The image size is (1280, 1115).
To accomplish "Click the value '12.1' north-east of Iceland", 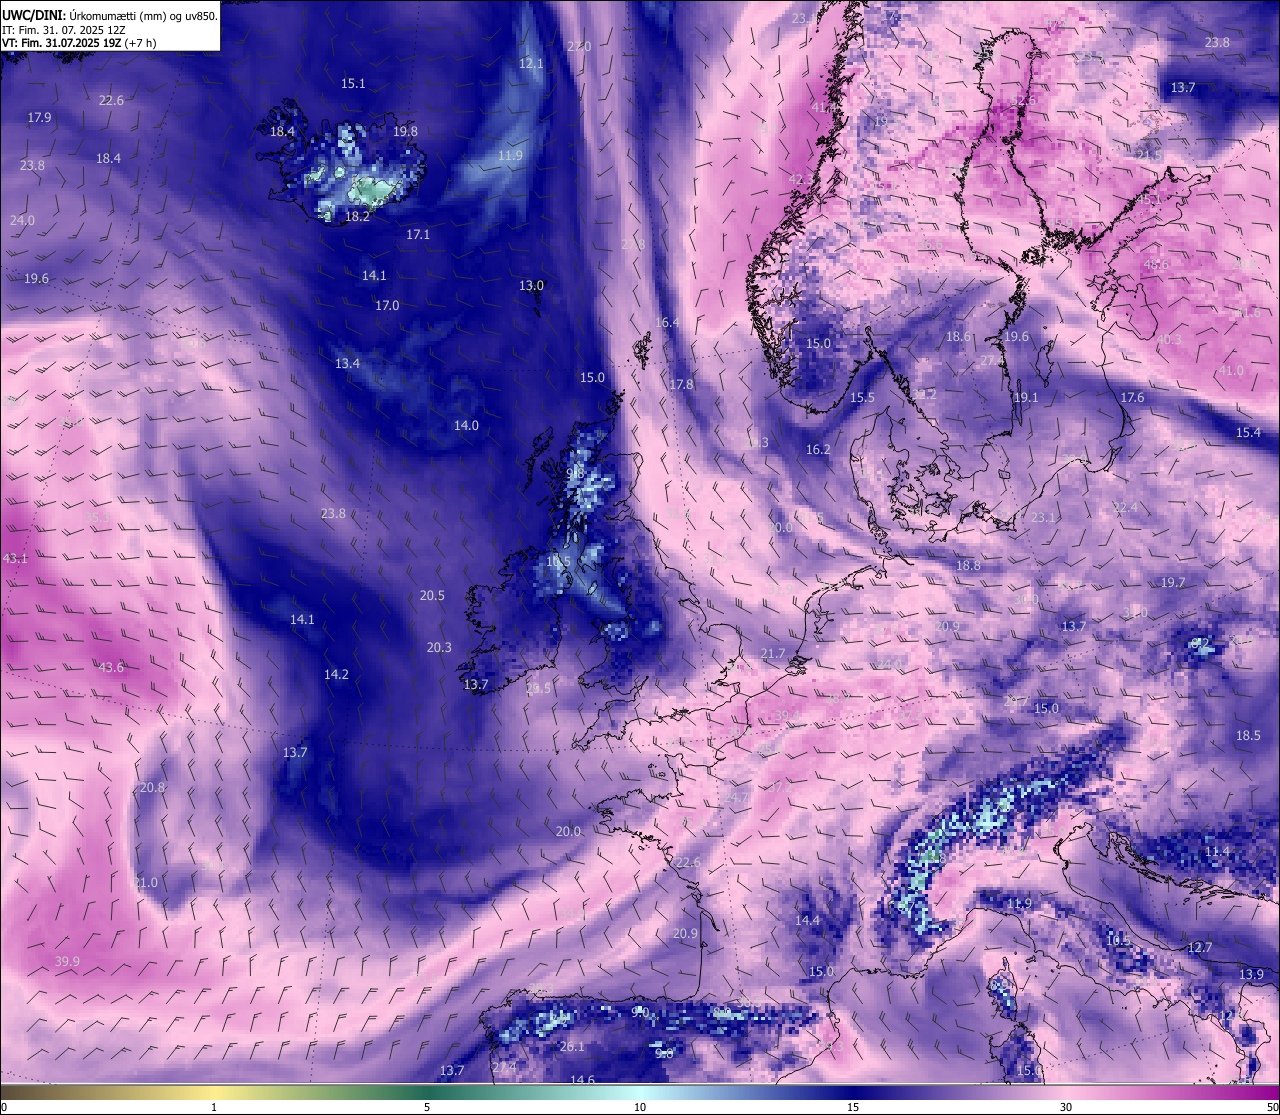I will 531,64.
